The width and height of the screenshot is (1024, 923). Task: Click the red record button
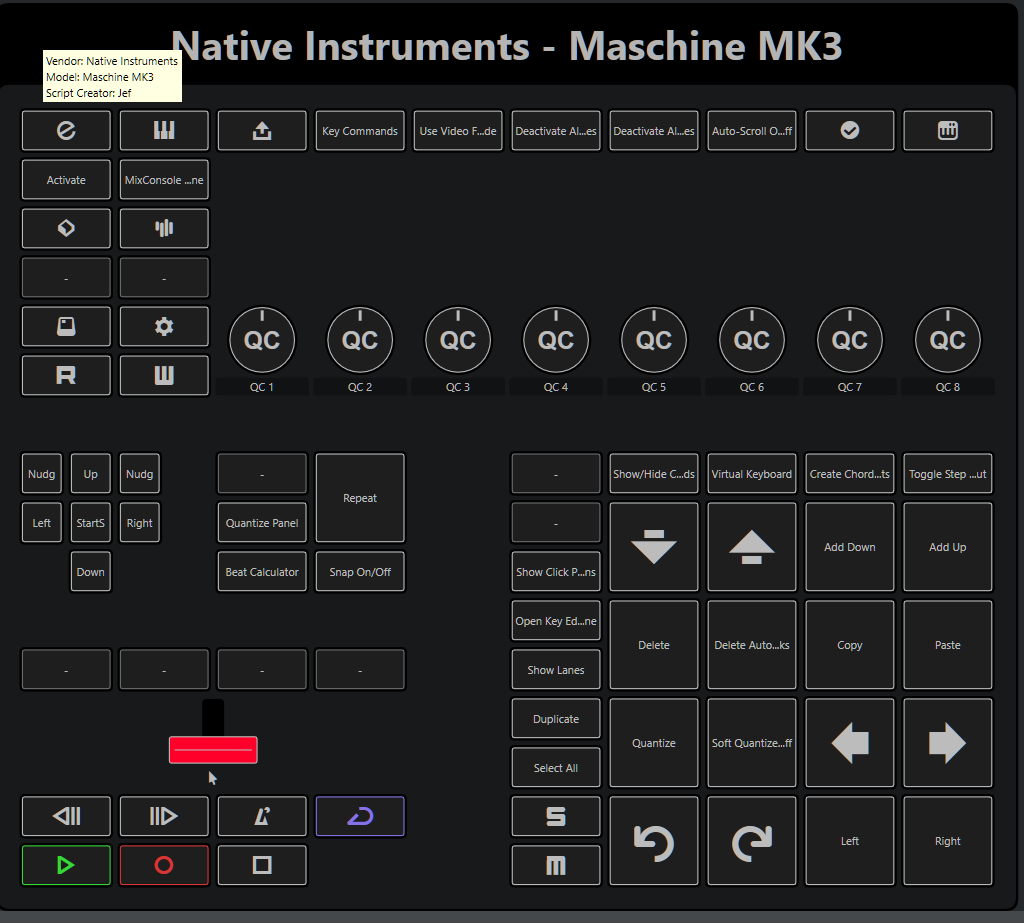pos(164,865)
